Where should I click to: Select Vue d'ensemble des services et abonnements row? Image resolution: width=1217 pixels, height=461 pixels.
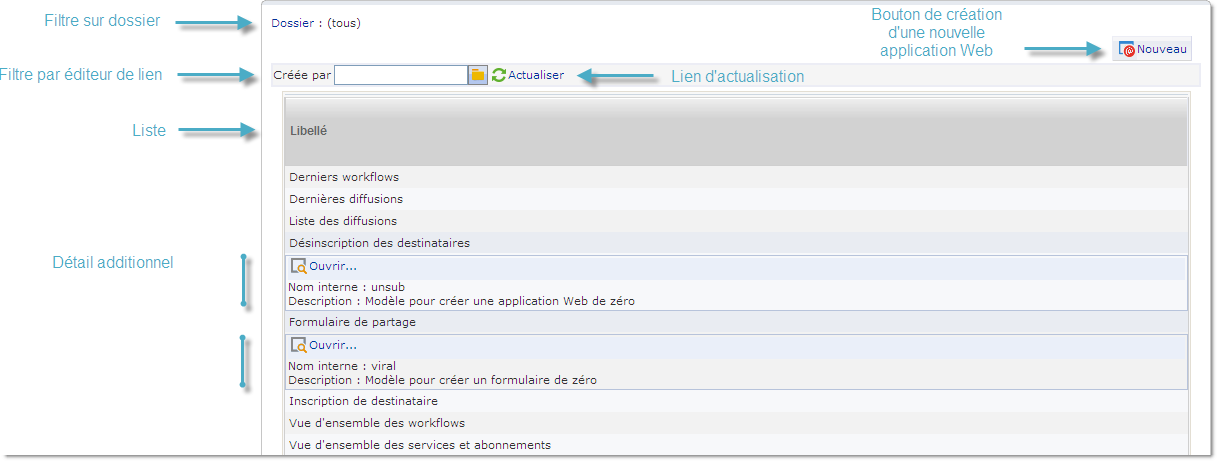(736, 445)
